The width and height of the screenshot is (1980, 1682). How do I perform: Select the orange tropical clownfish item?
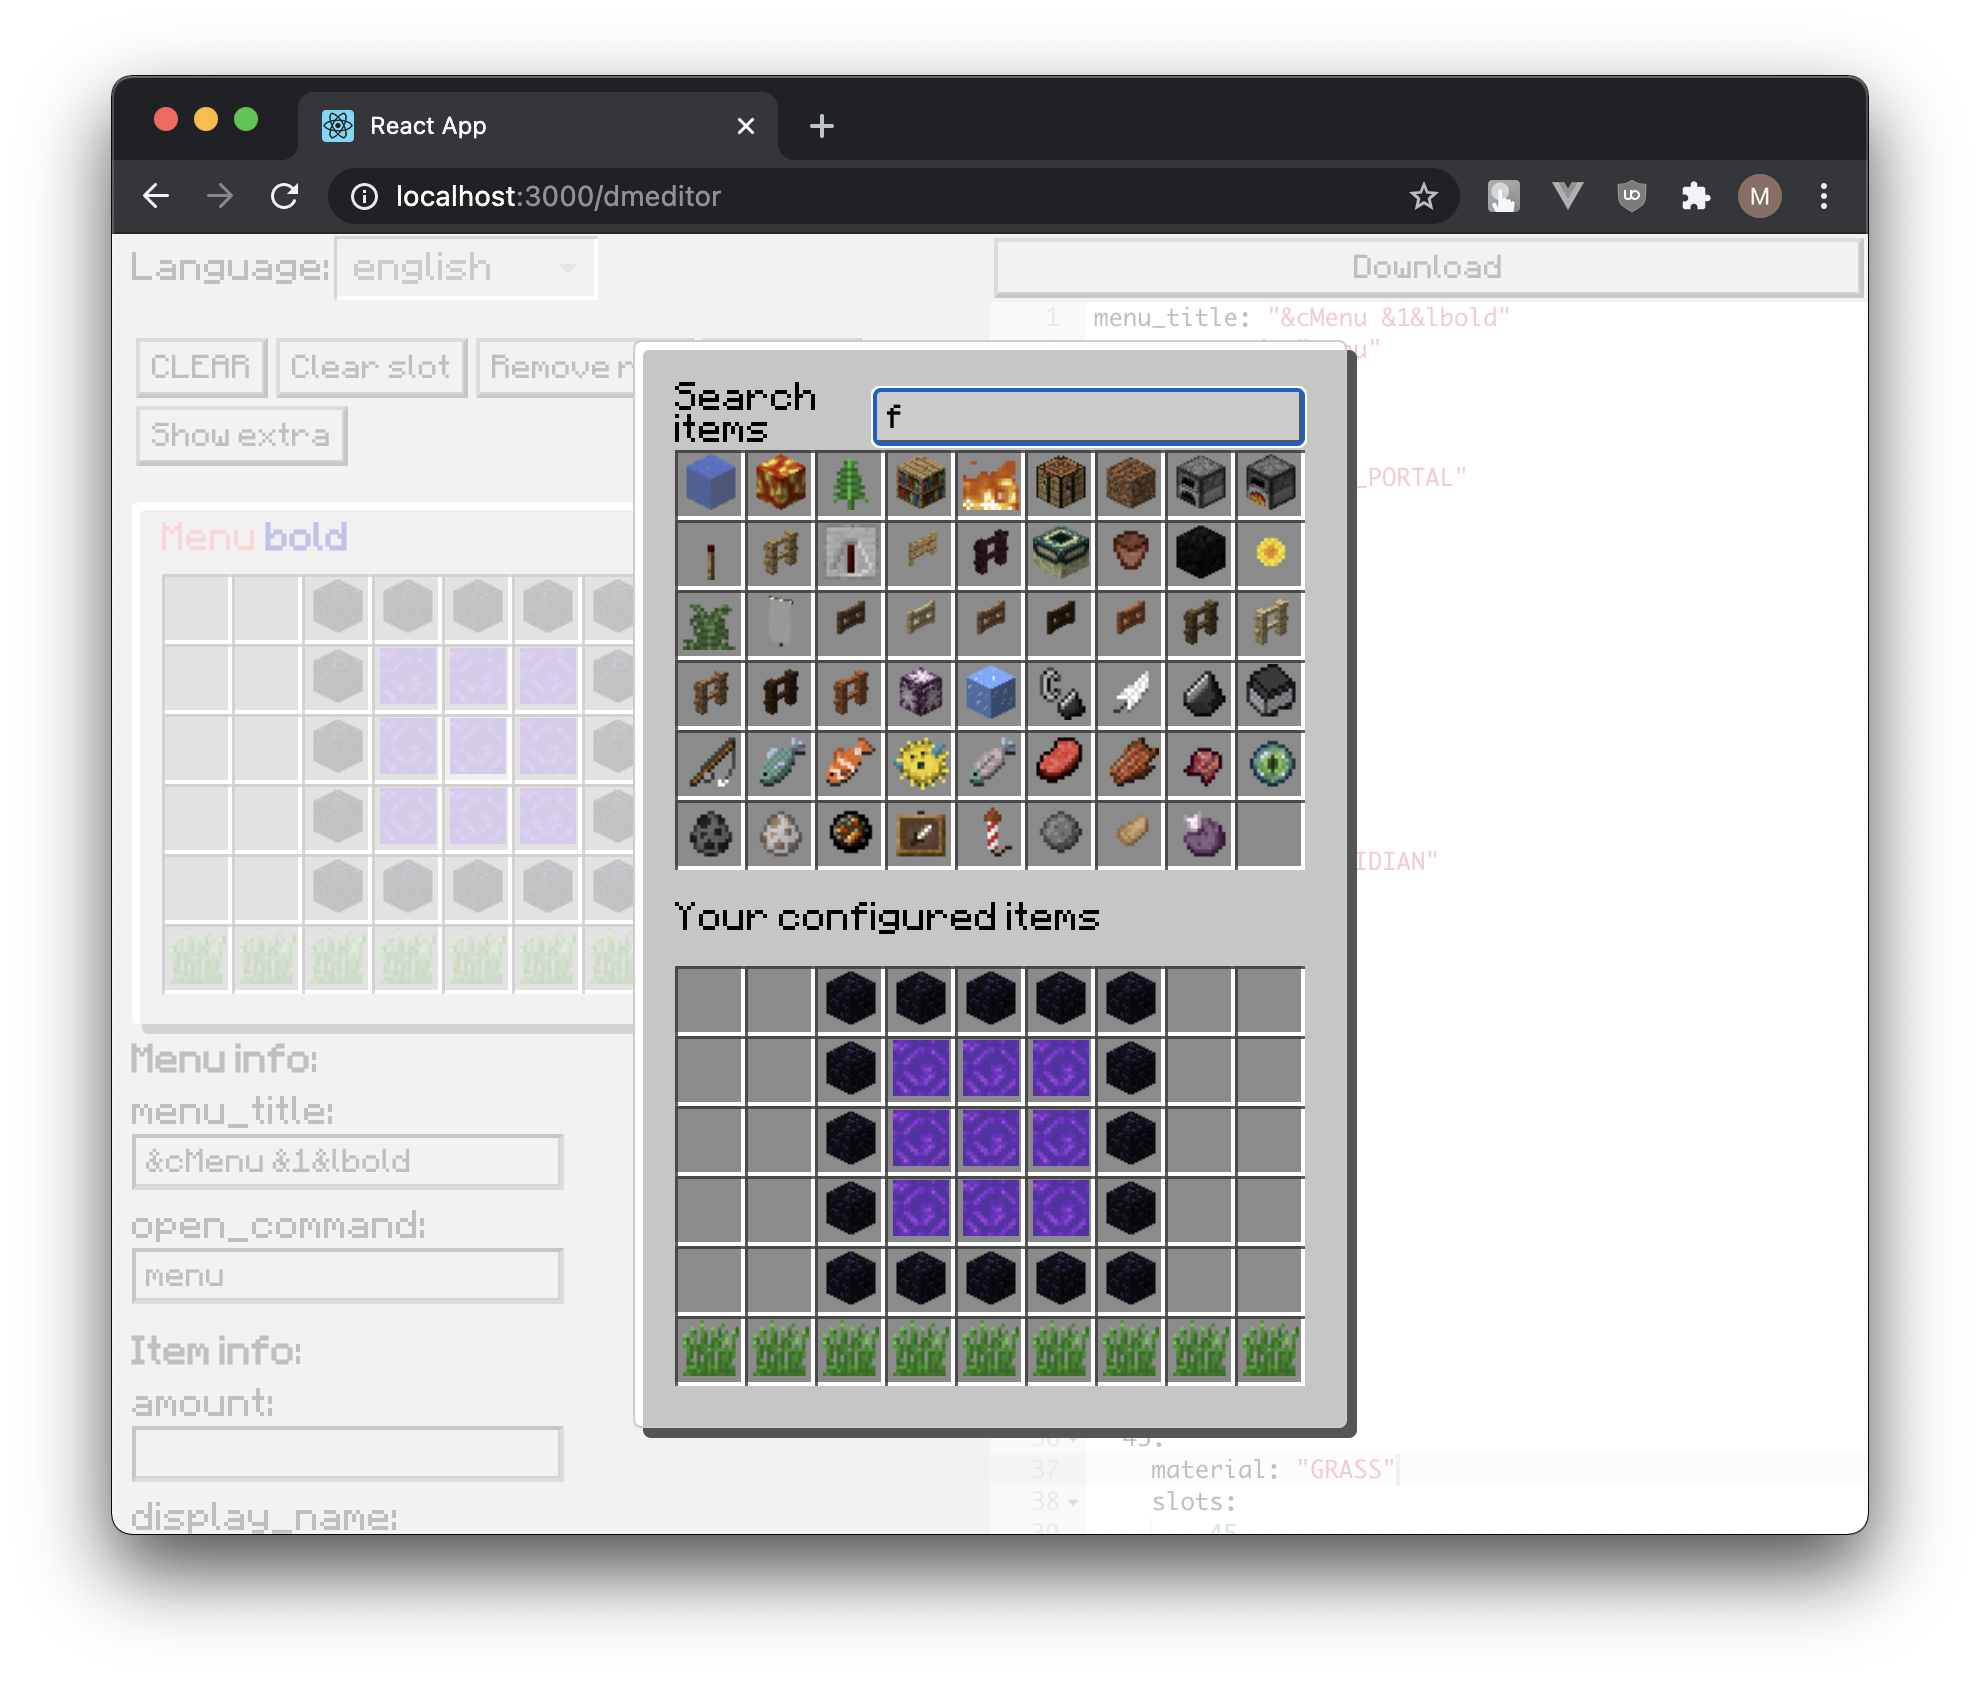(x=850, y=764)
